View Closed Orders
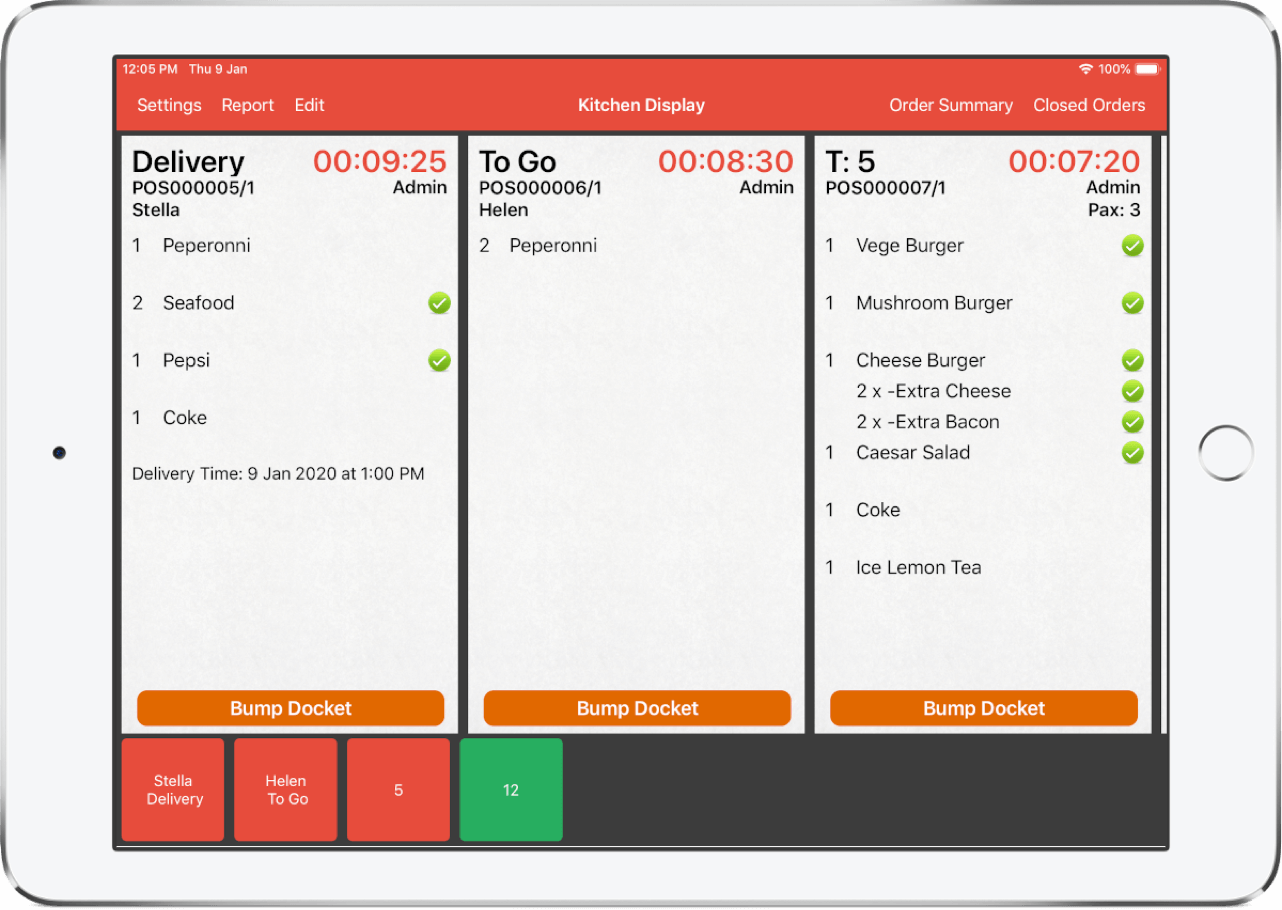 click(x=1089, y=105)
